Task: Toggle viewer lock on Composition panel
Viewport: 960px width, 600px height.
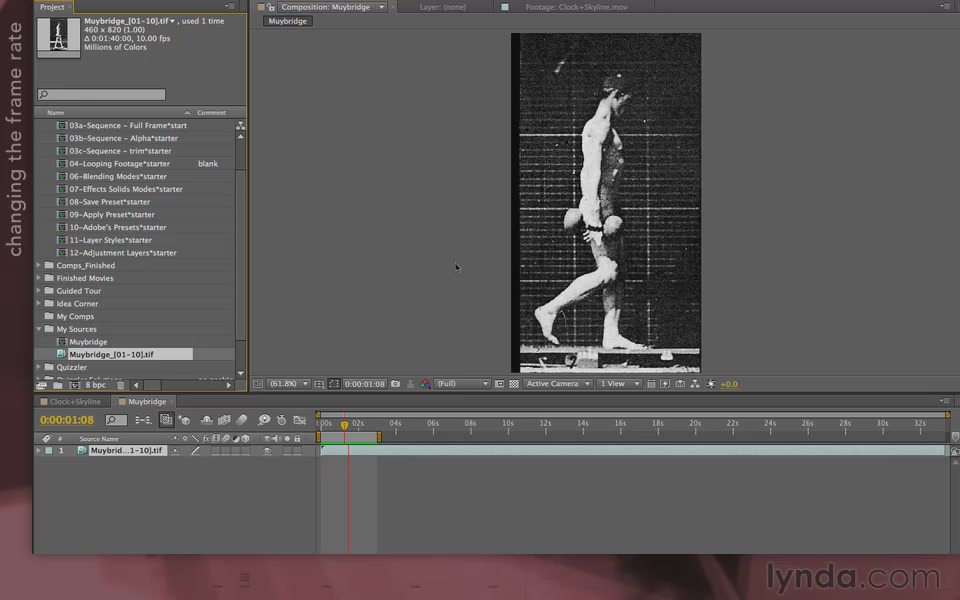Action: (271, 7)
